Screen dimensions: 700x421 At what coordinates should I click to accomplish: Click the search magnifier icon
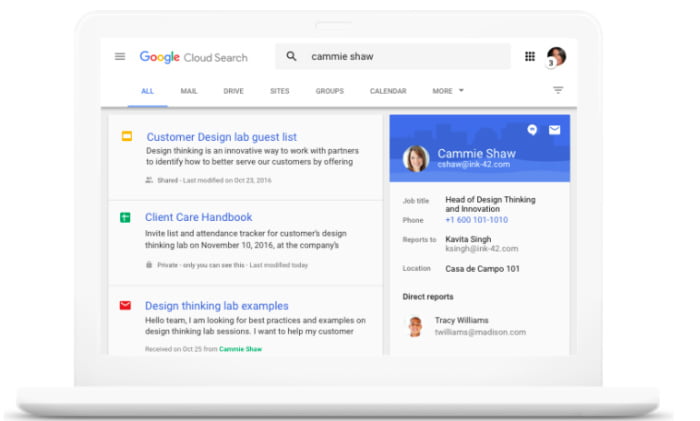click(x=291, y=56)
